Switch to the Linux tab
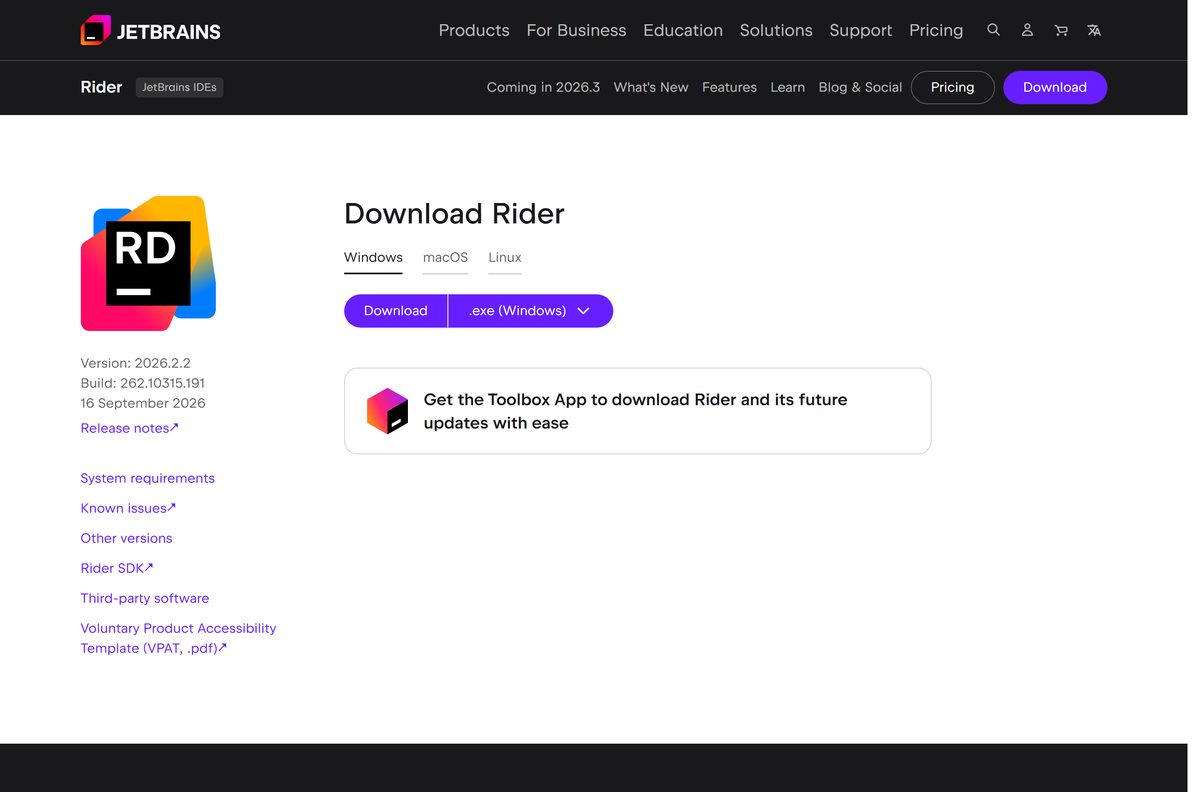 point(505,258)
